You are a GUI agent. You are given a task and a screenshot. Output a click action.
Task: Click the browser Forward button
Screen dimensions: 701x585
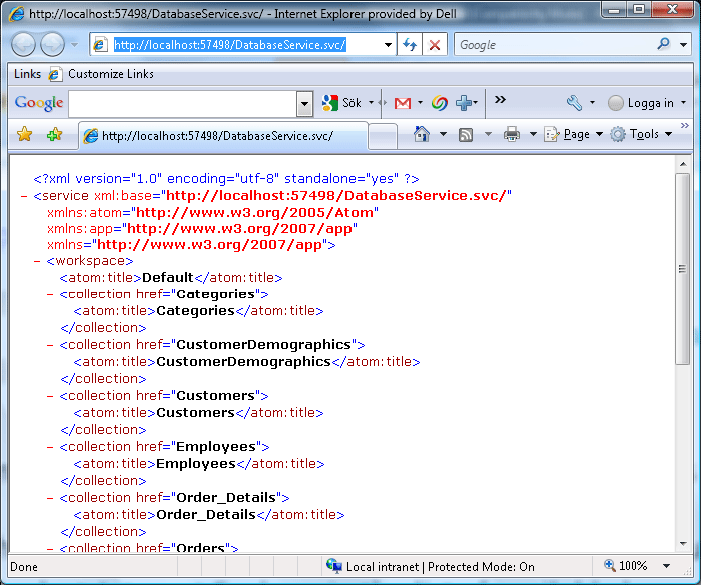coord(52,45)
